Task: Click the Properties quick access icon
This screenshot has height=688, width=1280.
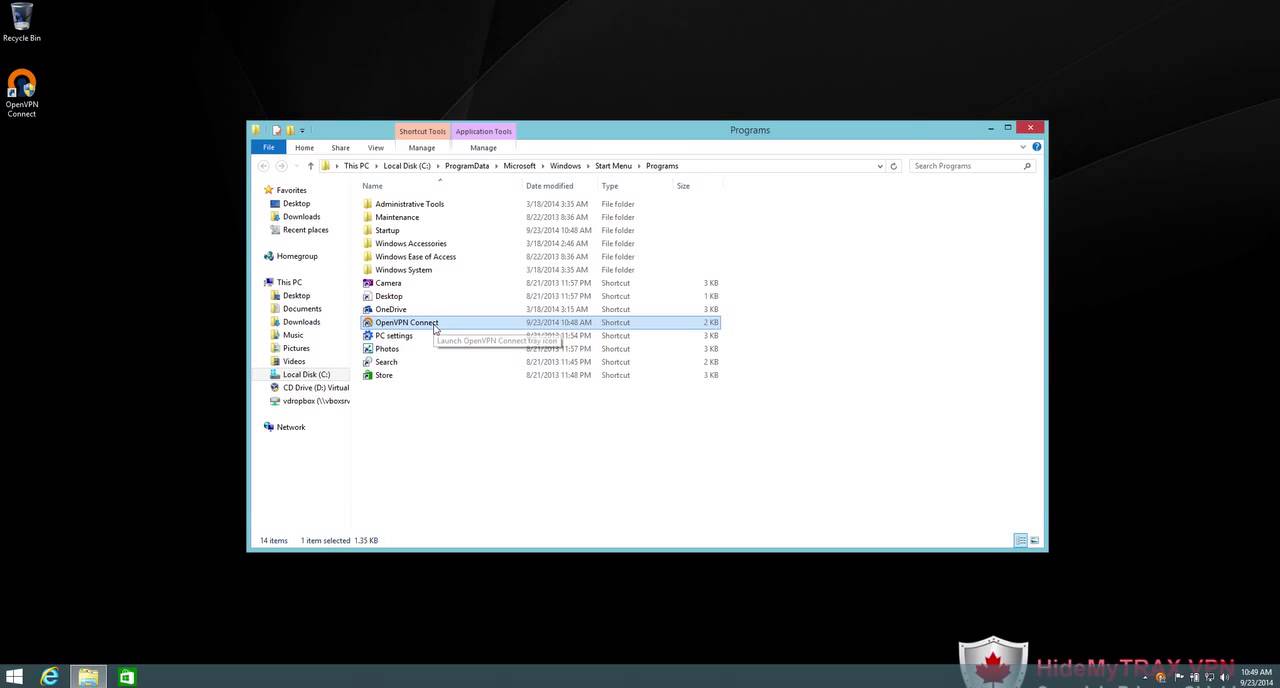Action: pos(277,130)
